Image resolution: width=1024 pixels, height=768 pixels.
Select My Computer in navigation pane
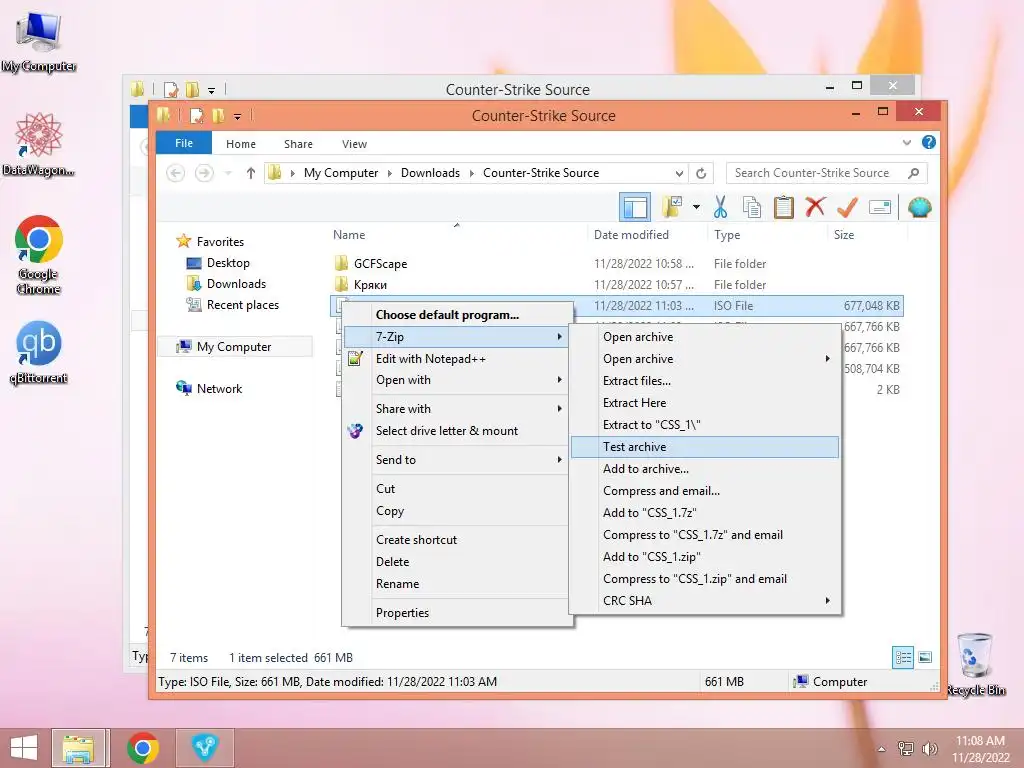click(234, 347)
